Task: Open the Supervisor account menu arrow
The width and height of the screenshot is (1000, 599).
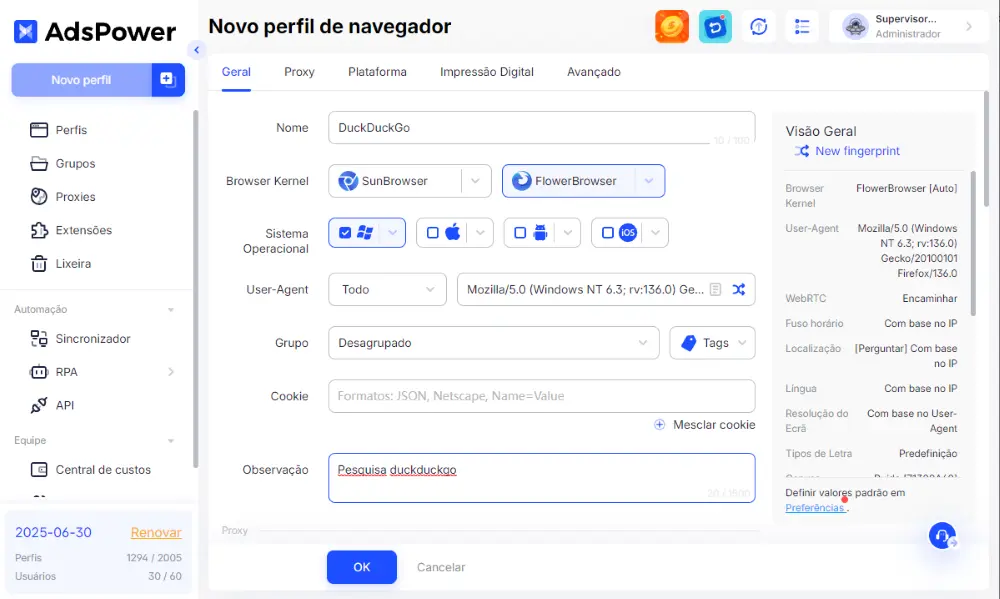Action: (969, 27)
